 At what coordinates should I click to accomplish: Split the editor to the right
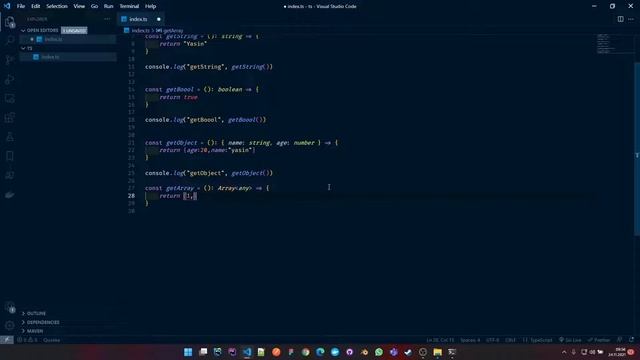point(620,19)
